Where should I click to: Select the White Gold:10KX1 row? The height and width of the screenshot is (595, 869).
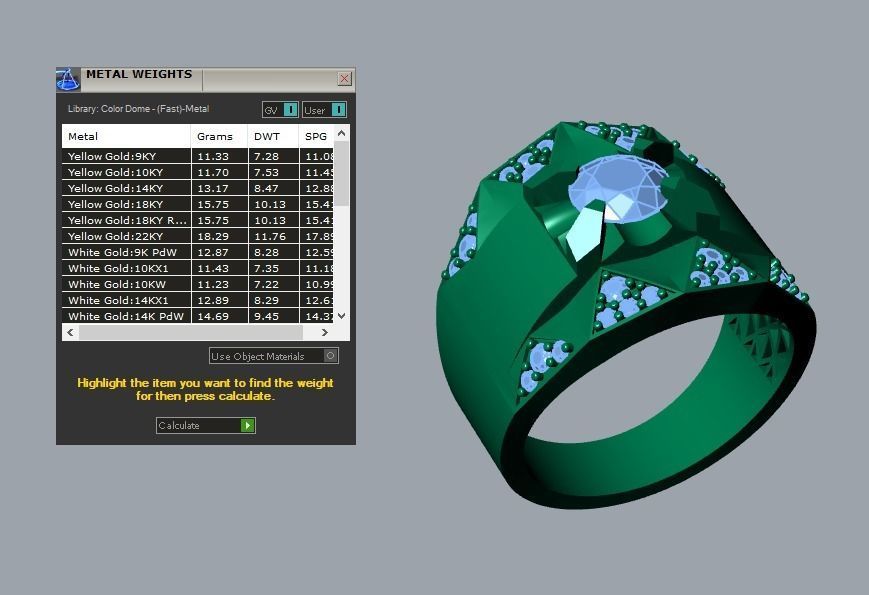coord(198,269)
